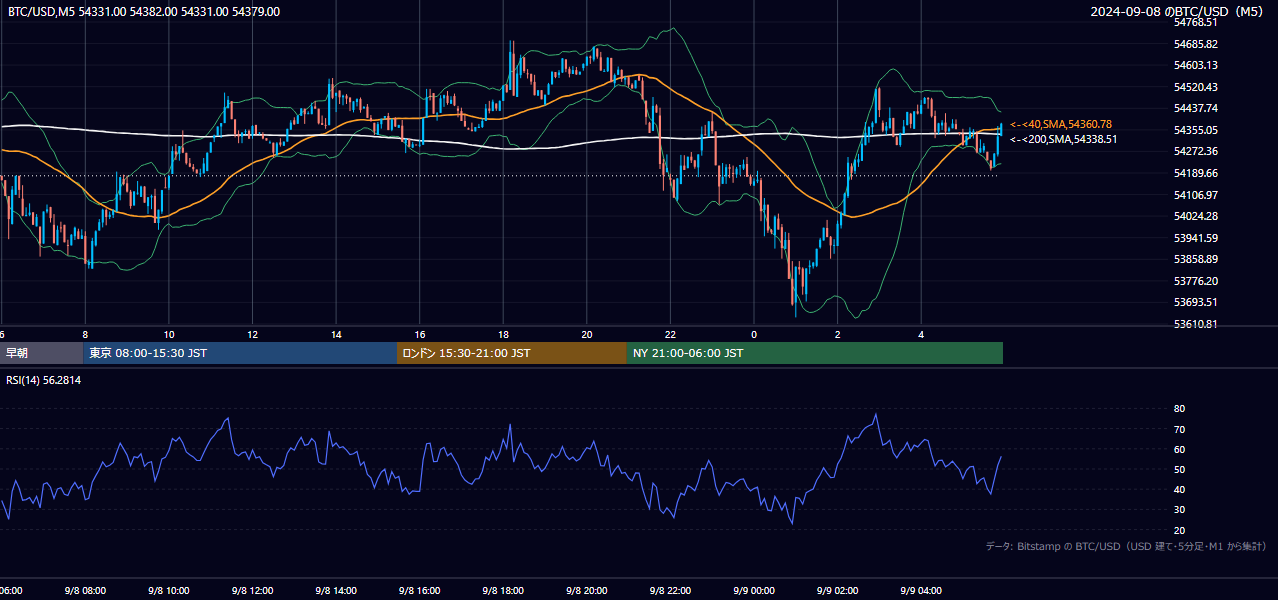Screen dimensions: 1278x600
Task: Click the 9/8 12:00 bottom time label
Action: pos(252,591)
